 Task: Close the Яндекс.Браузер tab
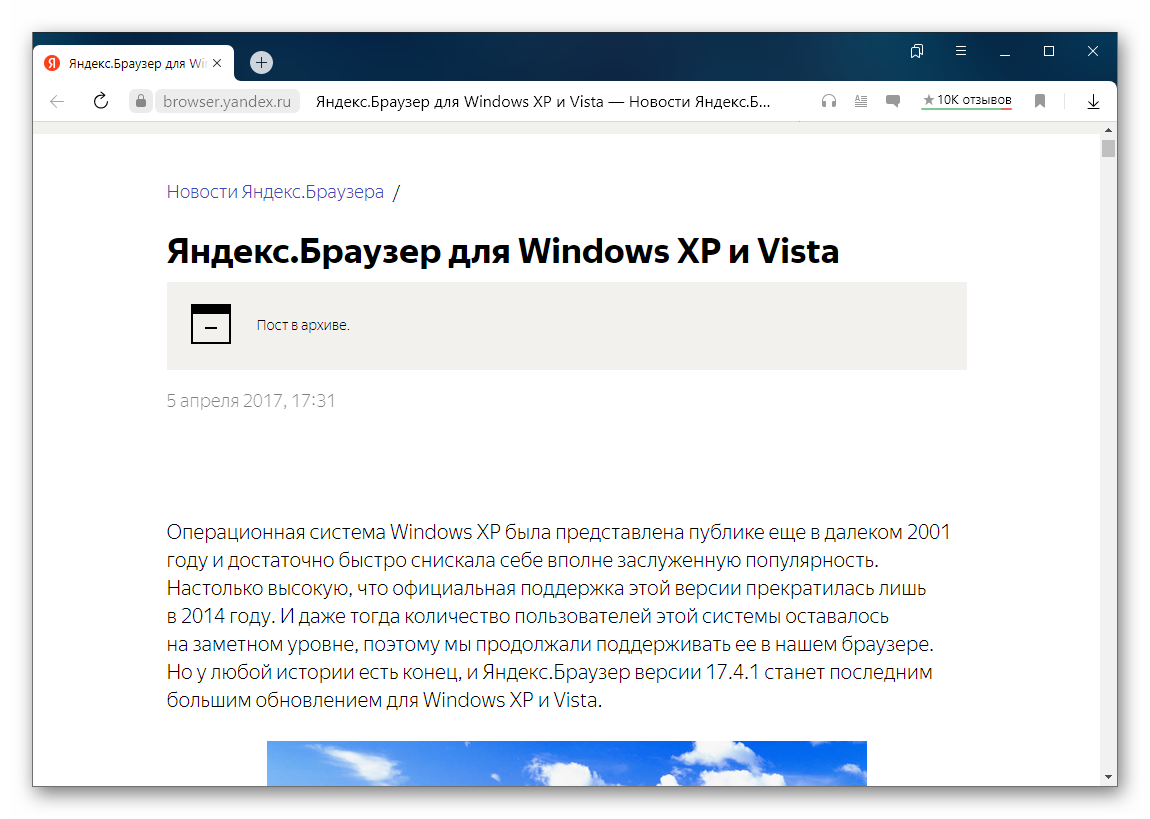coord(217,63)
